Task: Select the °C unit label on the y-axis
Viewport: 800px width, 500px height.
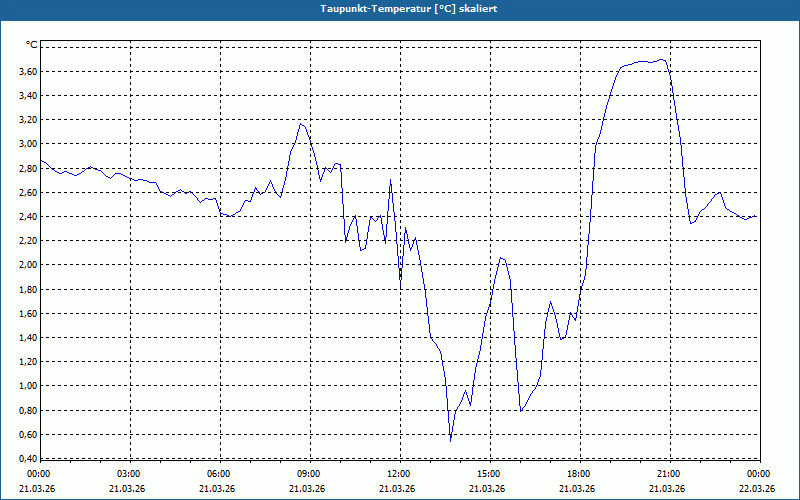Action: pyautogui.click(x=31, y=45)
